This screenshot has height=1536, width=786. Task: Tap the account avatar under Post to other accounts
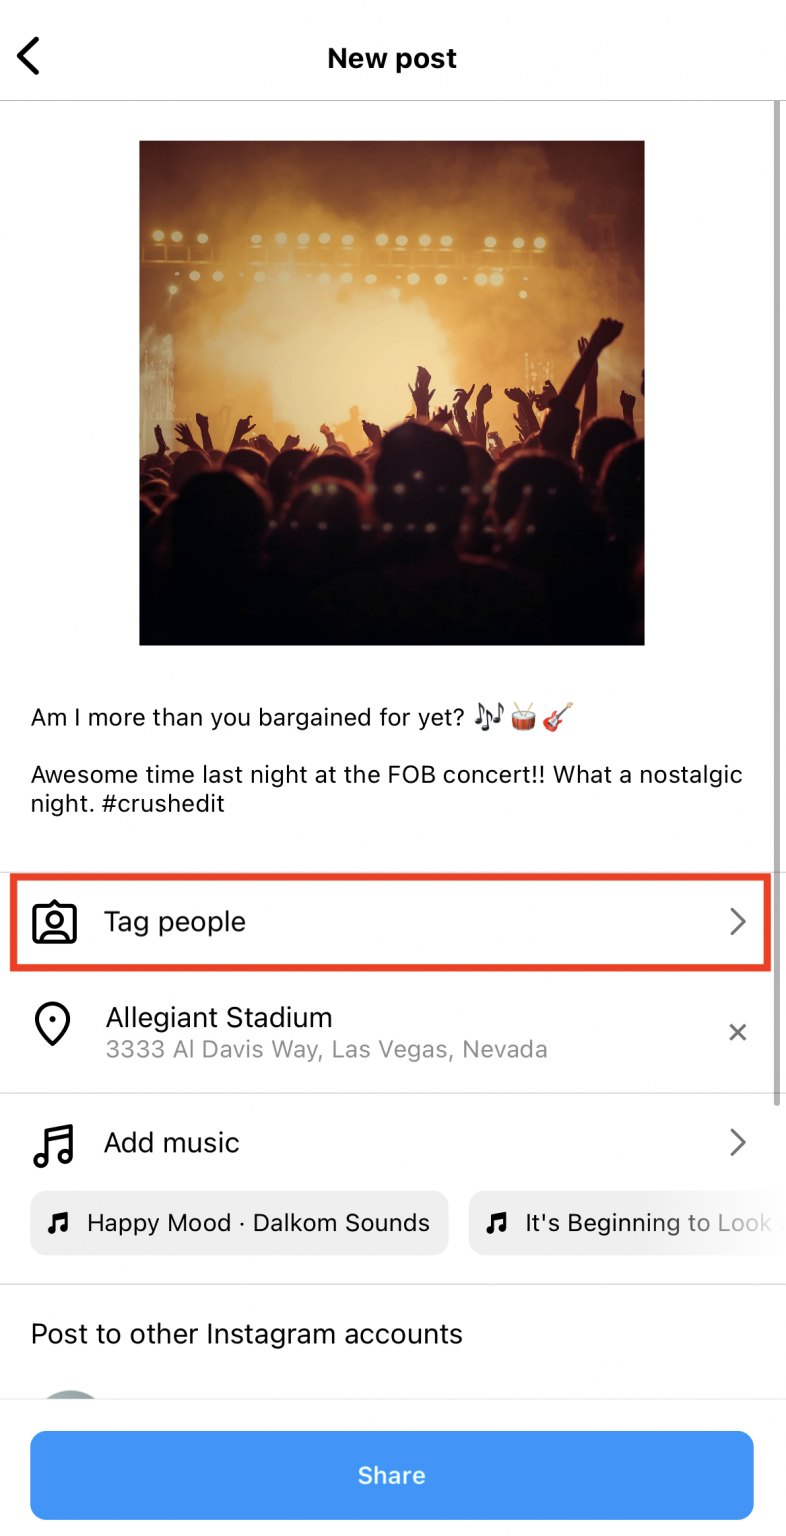(69, 1403)
